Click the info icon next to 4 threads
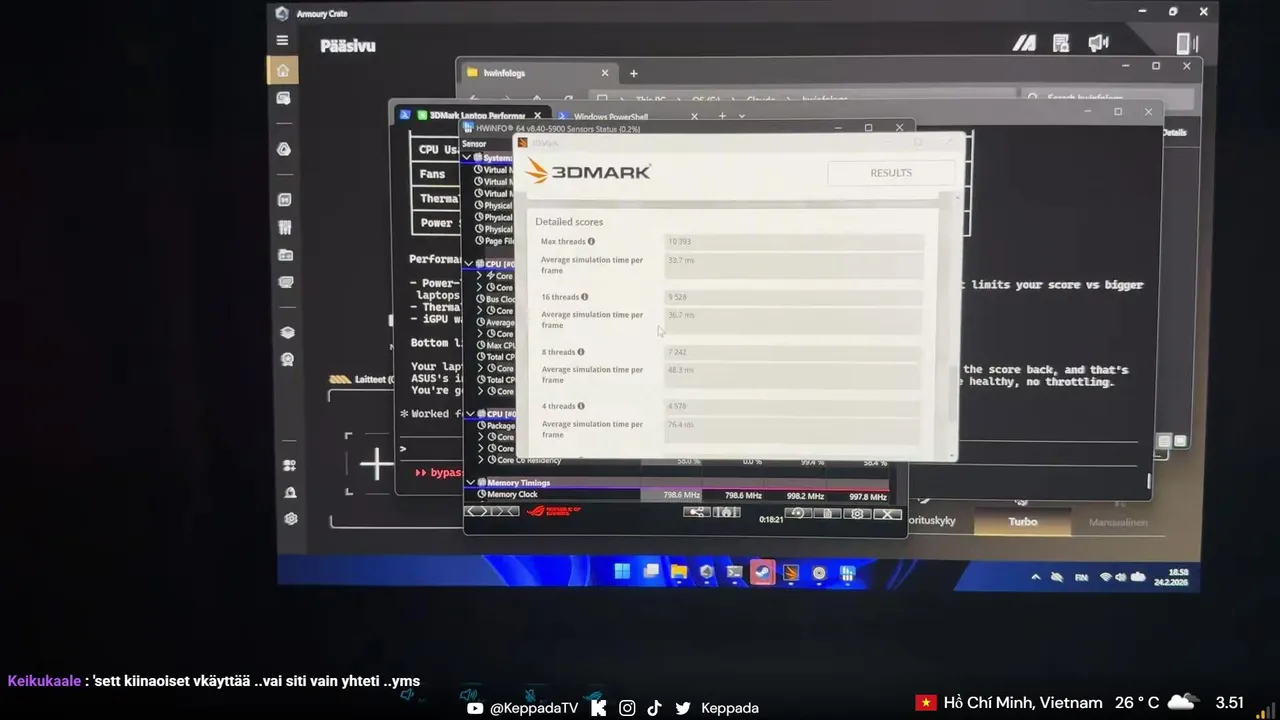This screenshot has width=1280, height=720. (581, 406)
